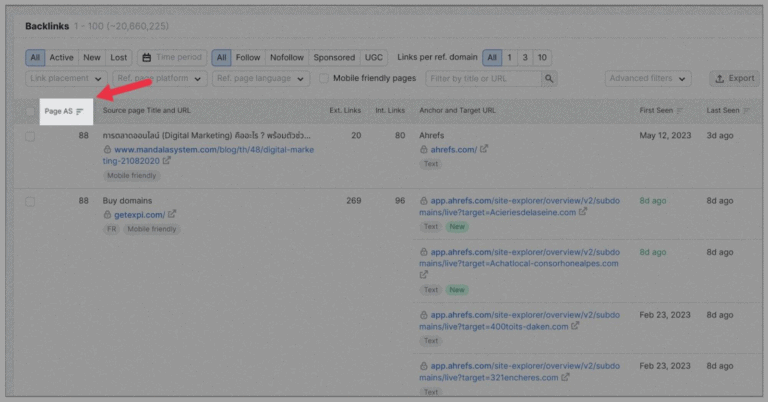The width and height of the screenshot is (768, 402).
Task: Click the Ahrefs anchor text
Action: point(432,136)
